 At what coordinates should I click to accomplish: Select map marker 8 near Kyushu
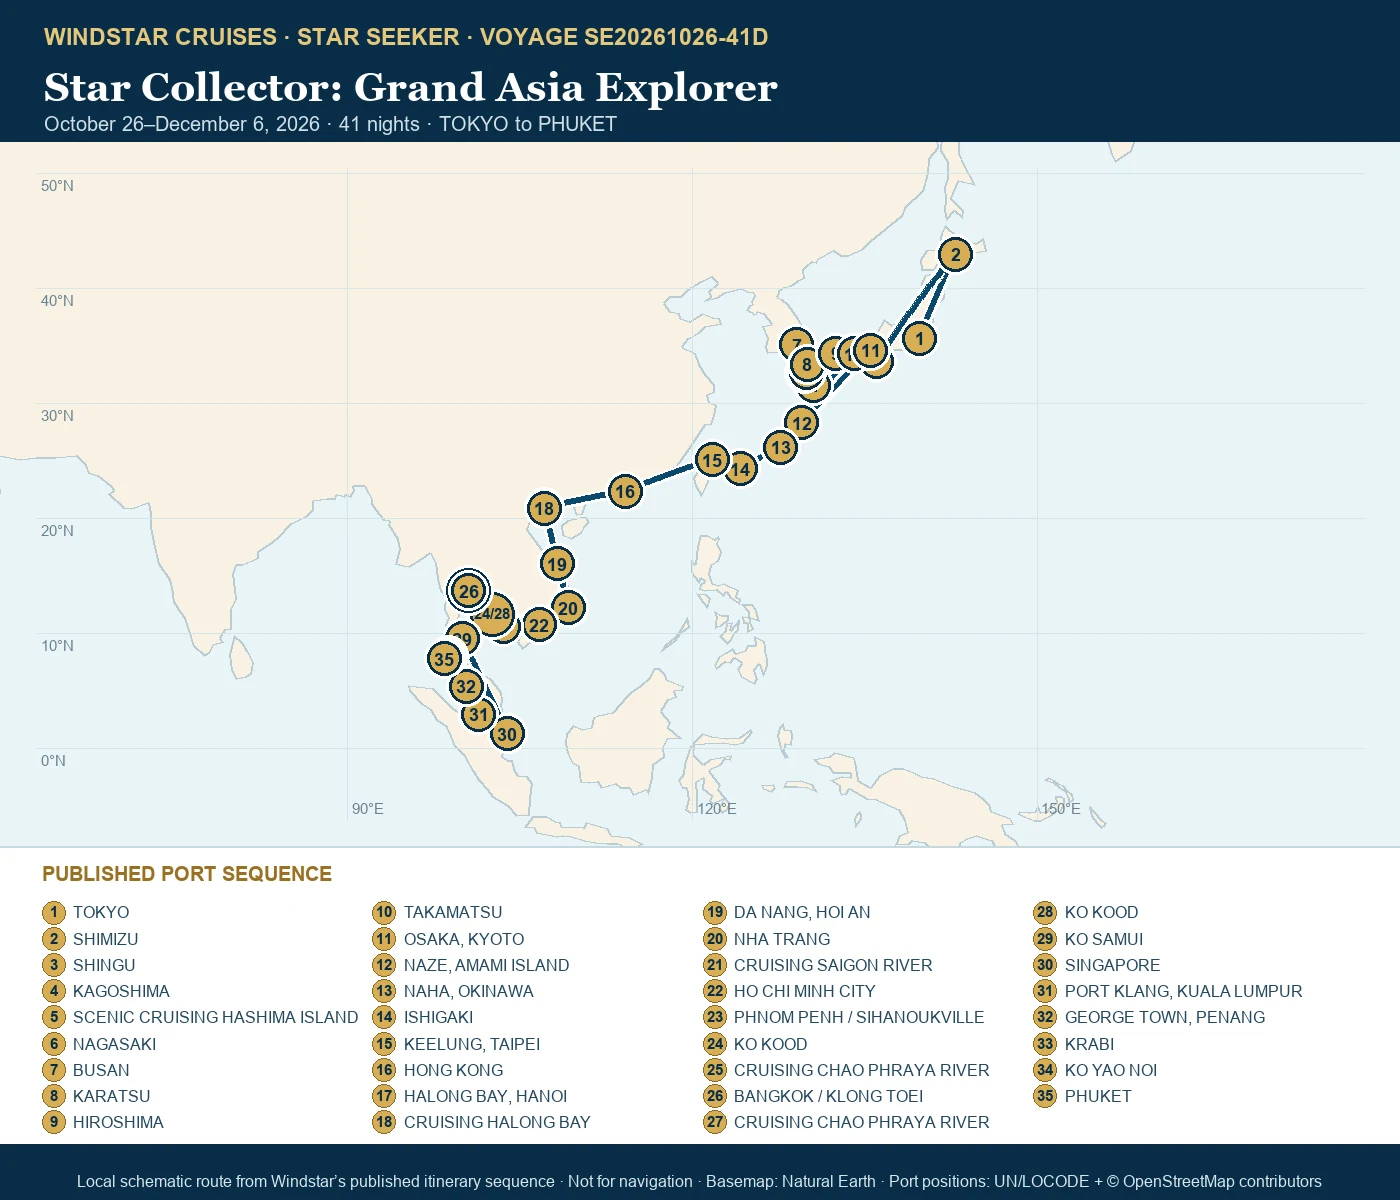coord(807,365)
